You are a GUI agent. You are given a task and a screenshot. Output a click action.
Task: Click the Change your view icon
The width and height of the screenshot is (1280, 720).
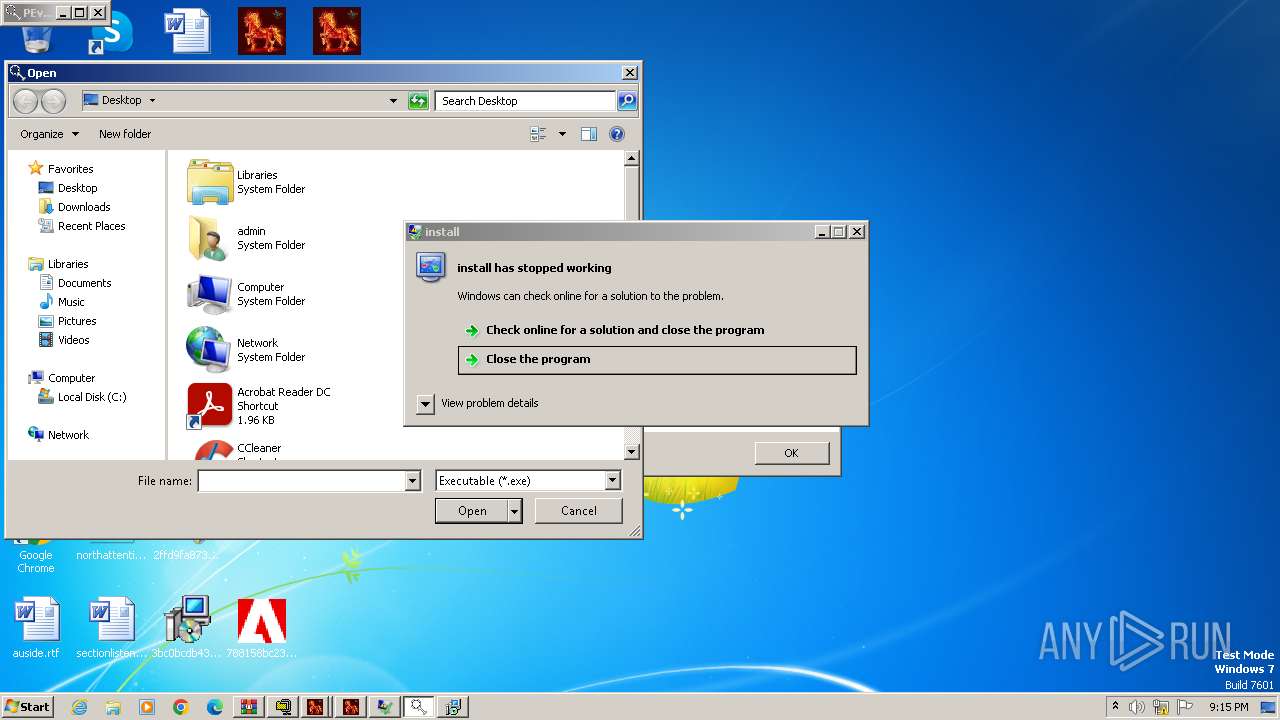coord(539,134)
